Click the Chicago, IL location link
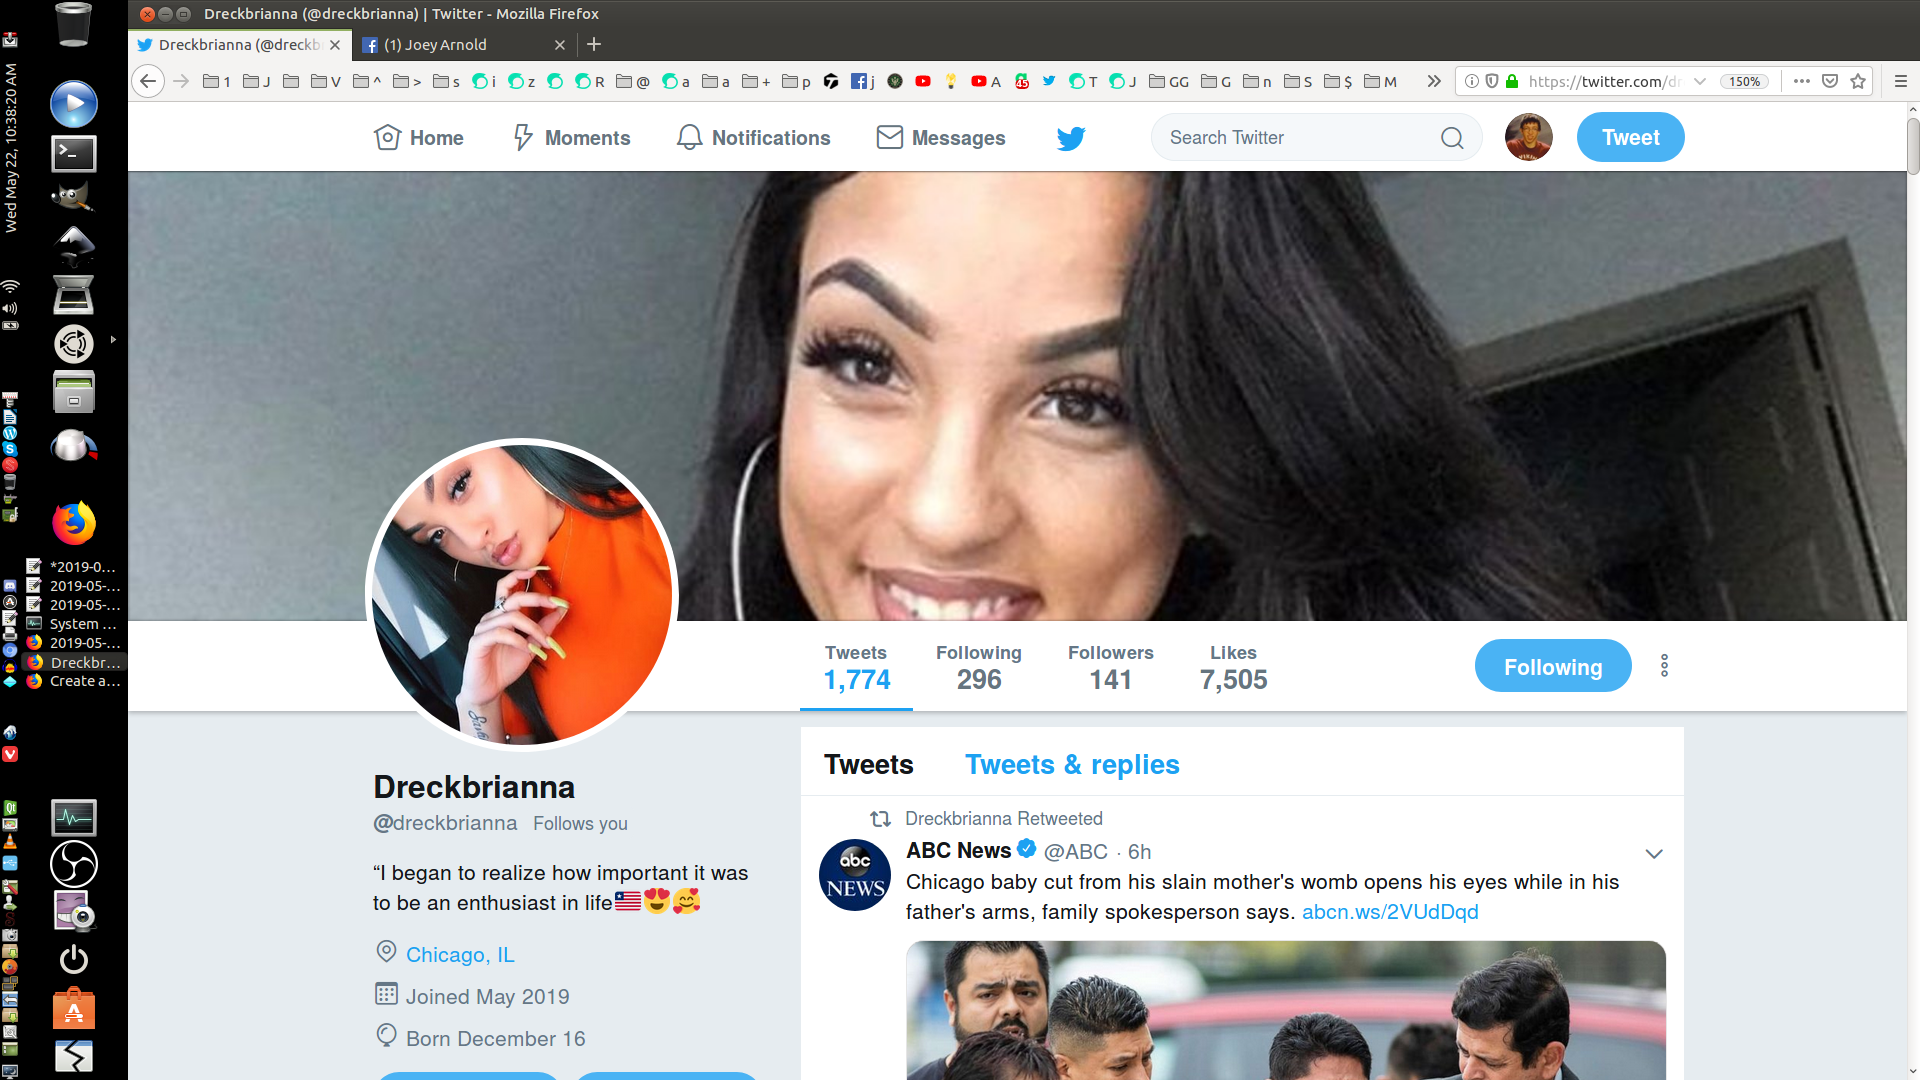Screen dimensions: 1920x1080 tap(460, 955)
